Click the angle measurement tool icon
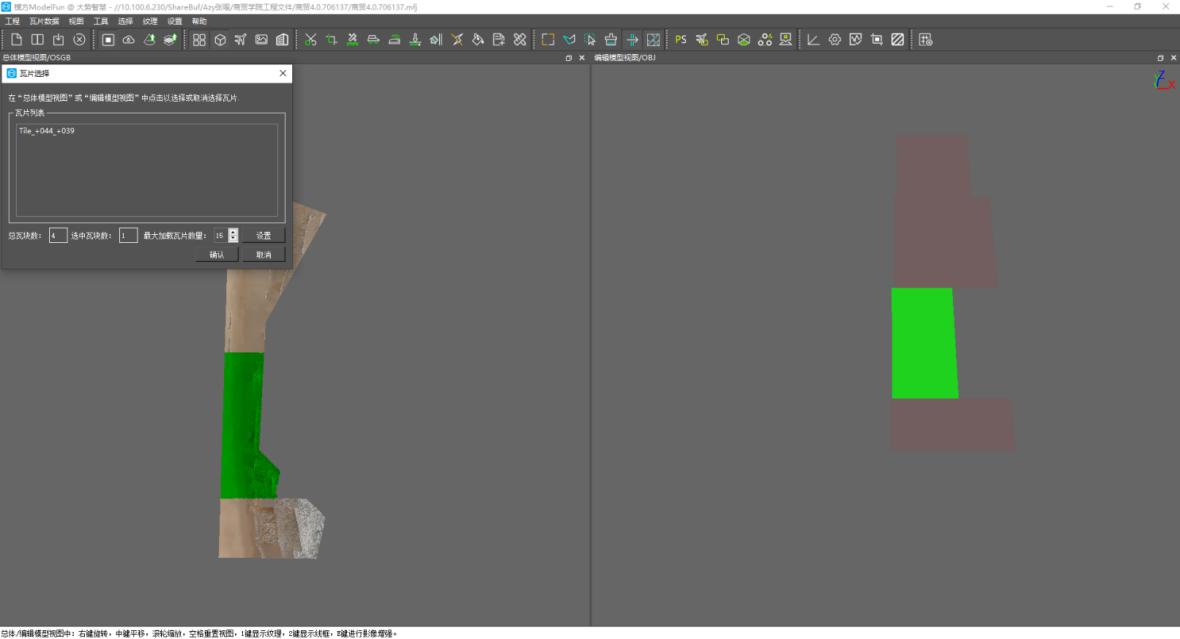Viewport: 1180px width, 639px height. [814, 39]
